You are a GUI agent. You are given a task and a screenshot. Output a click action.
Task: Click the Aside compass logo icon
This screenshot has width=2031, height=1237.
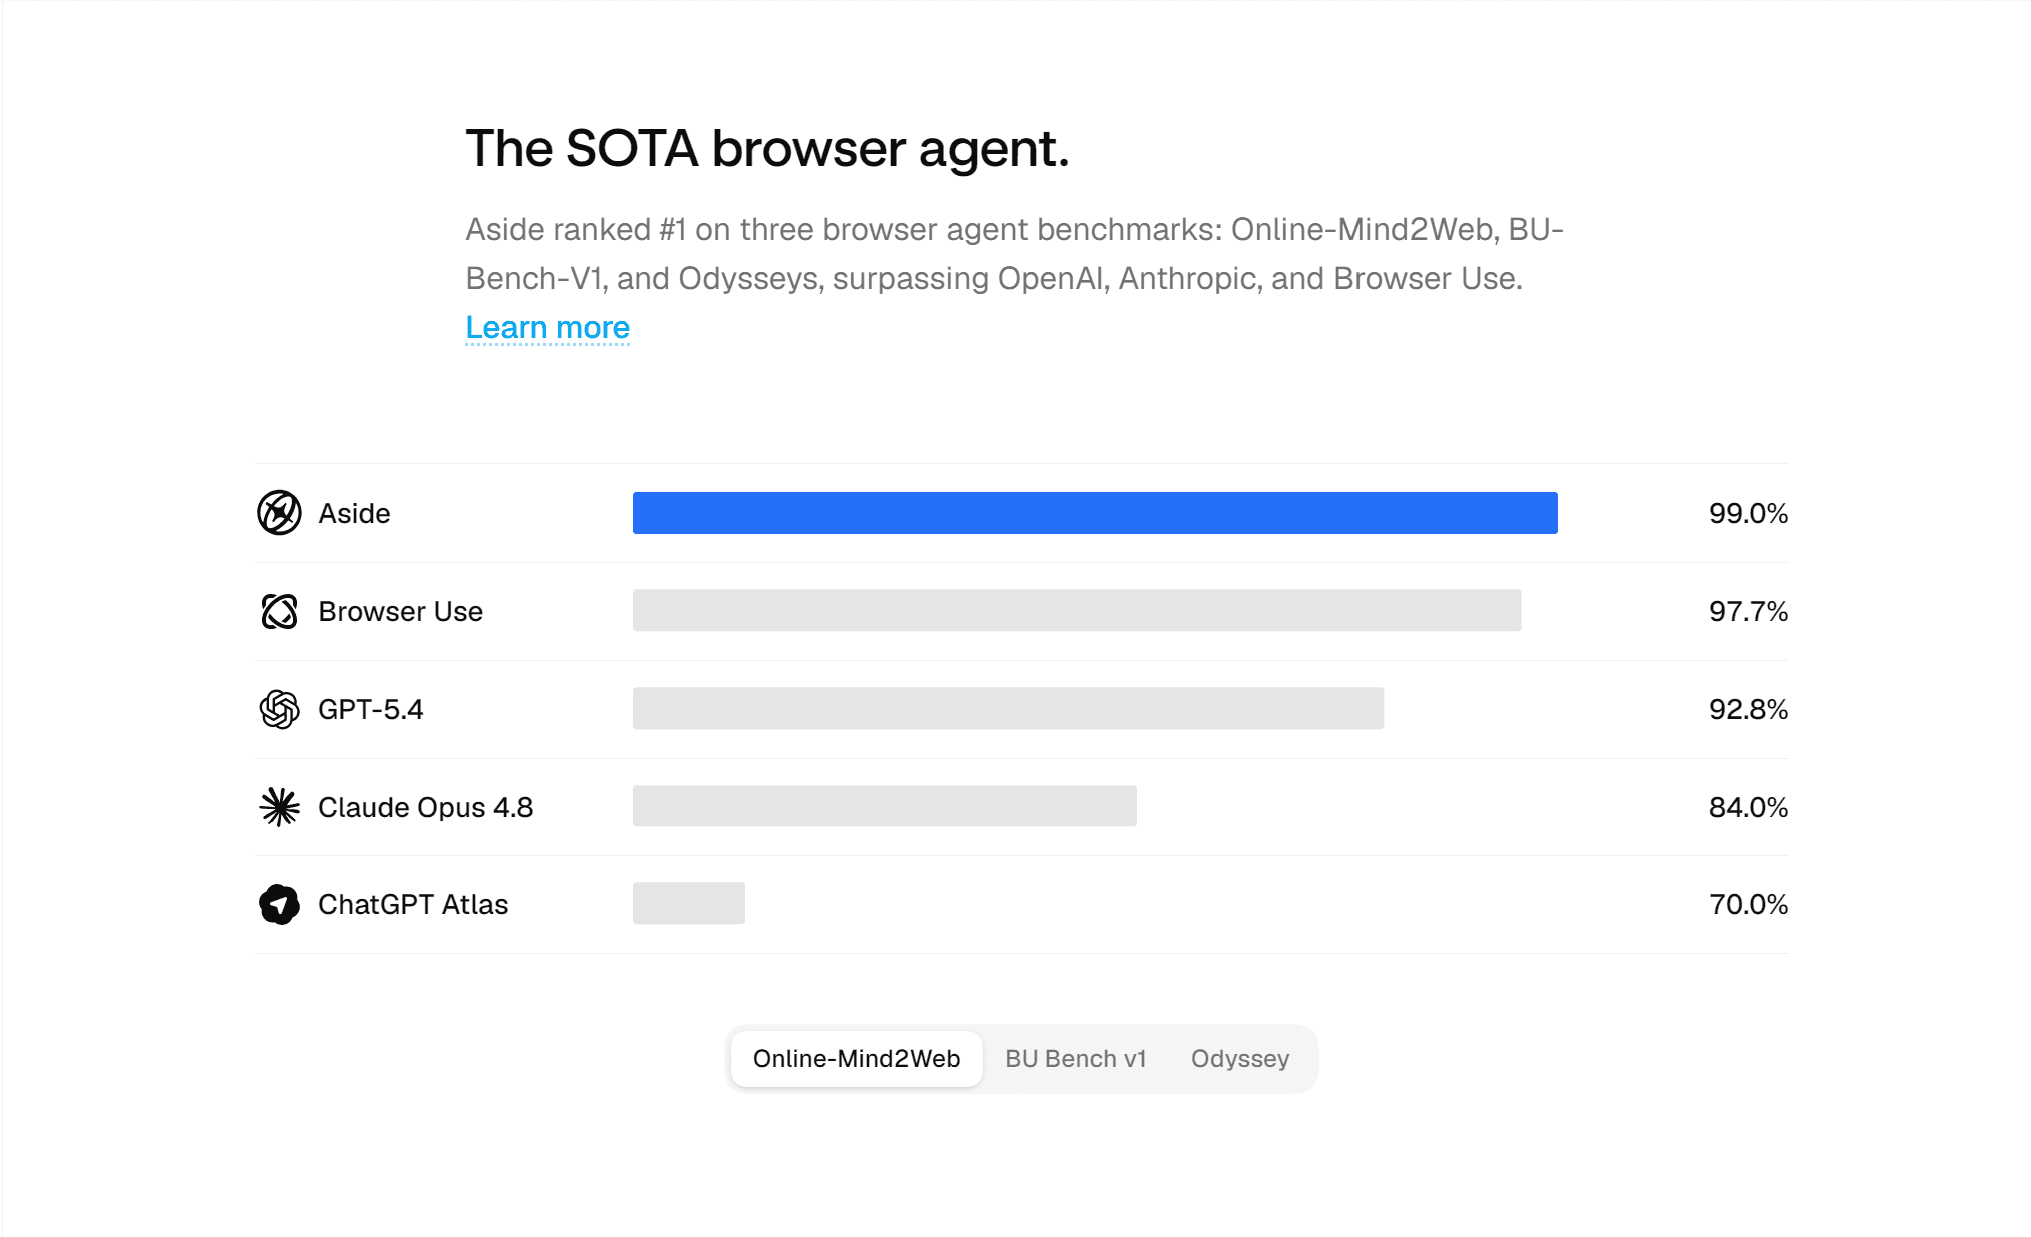(x=279, y=513)
